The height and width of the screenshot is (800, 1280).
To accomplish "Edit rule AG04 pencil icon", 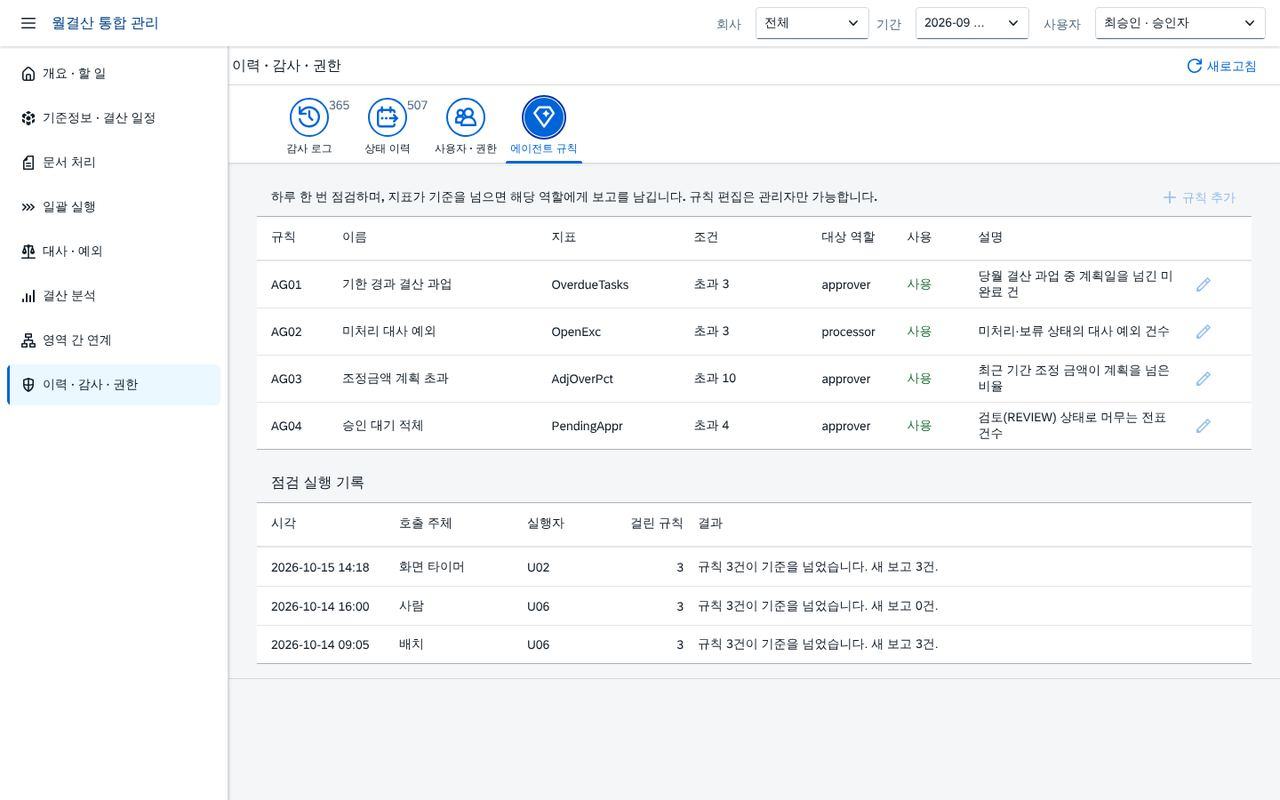I will (1203, 426).
